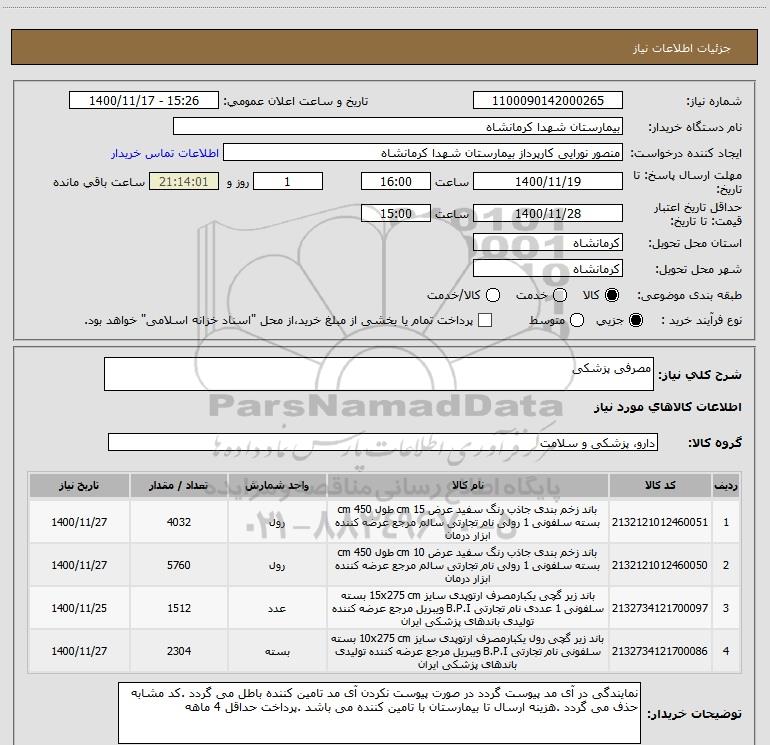
Task: Click quantity value 4032
Action: 179,522
